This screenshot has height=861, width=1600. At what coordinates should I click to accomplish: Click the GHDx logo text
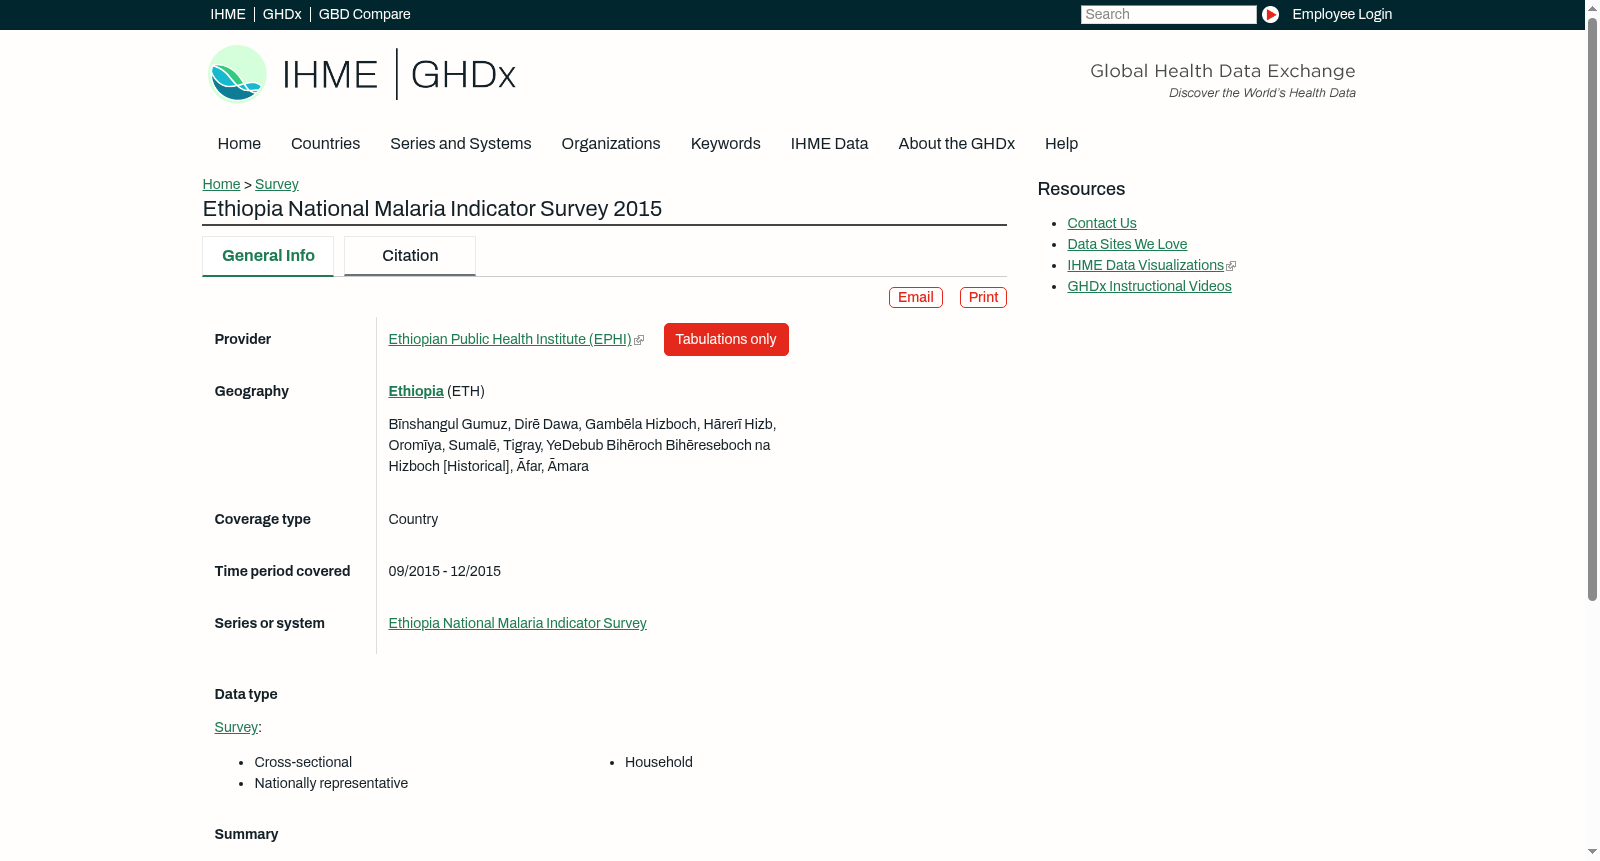(x=463, y=75)
